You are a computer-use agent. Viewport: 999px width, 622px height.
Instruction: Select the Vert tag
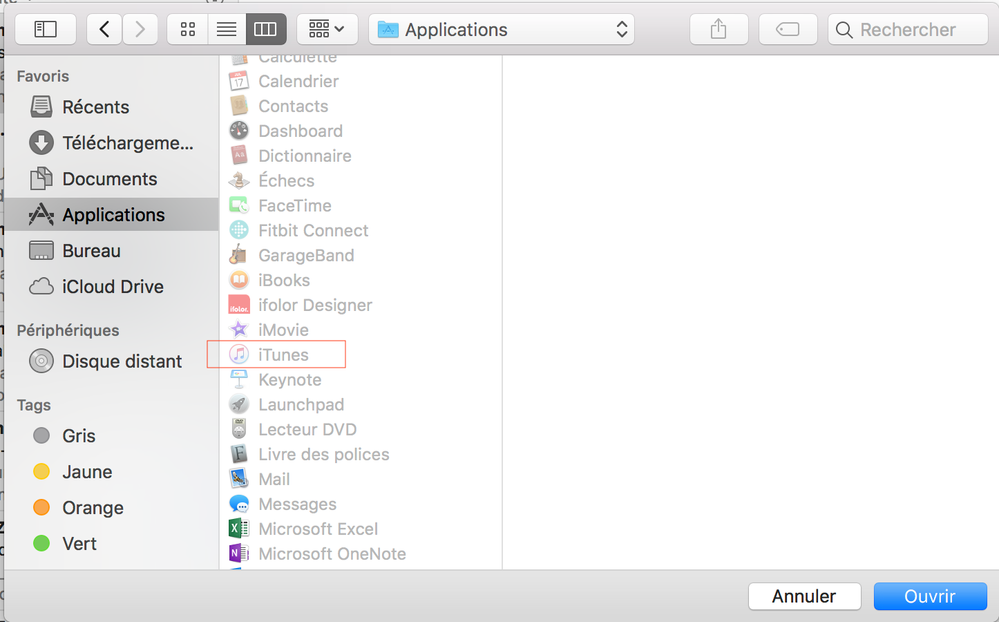click(x=111, y=544)
